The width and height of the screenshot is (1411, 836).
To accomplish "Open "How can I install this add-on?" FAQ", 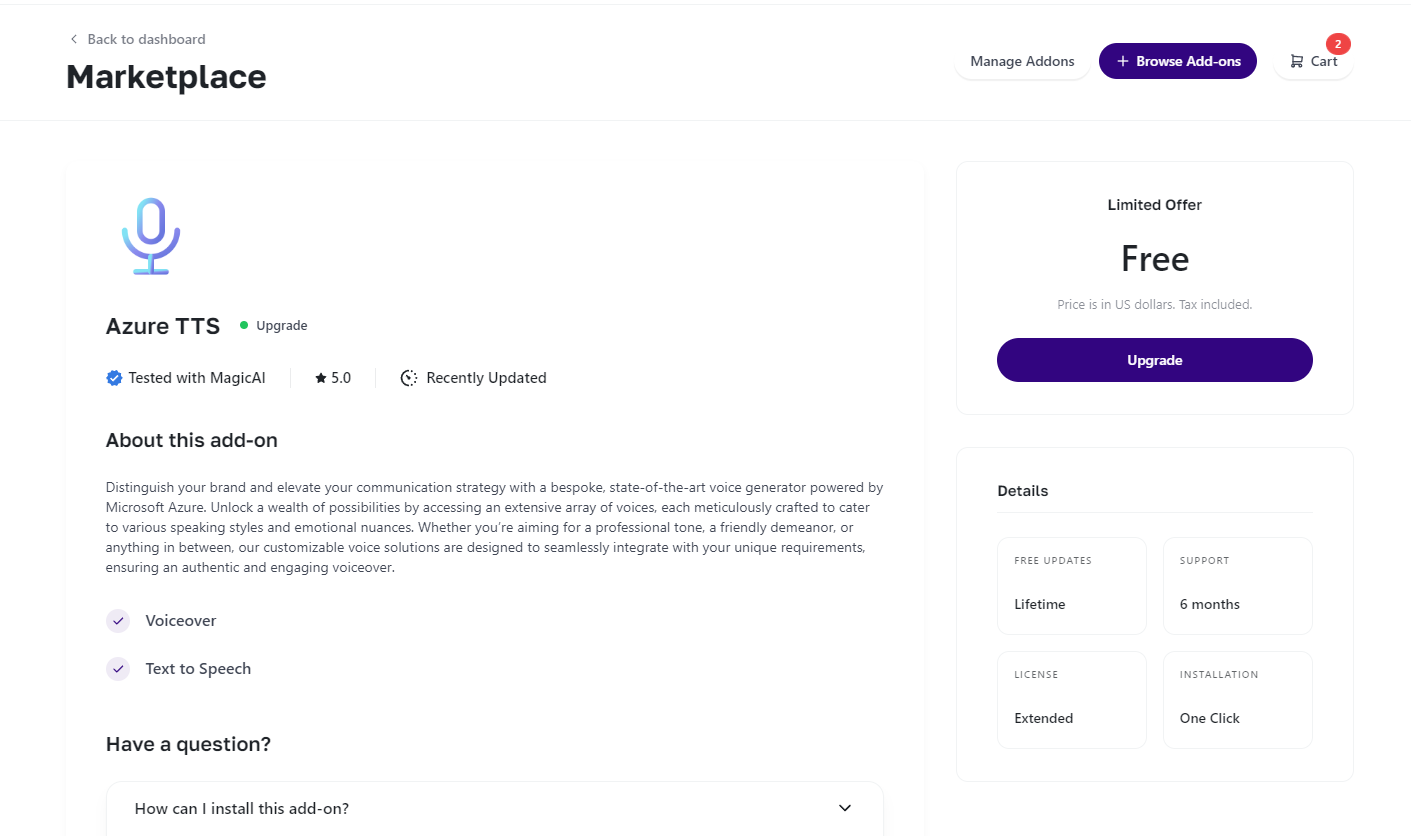I will [x=242, y=808].
